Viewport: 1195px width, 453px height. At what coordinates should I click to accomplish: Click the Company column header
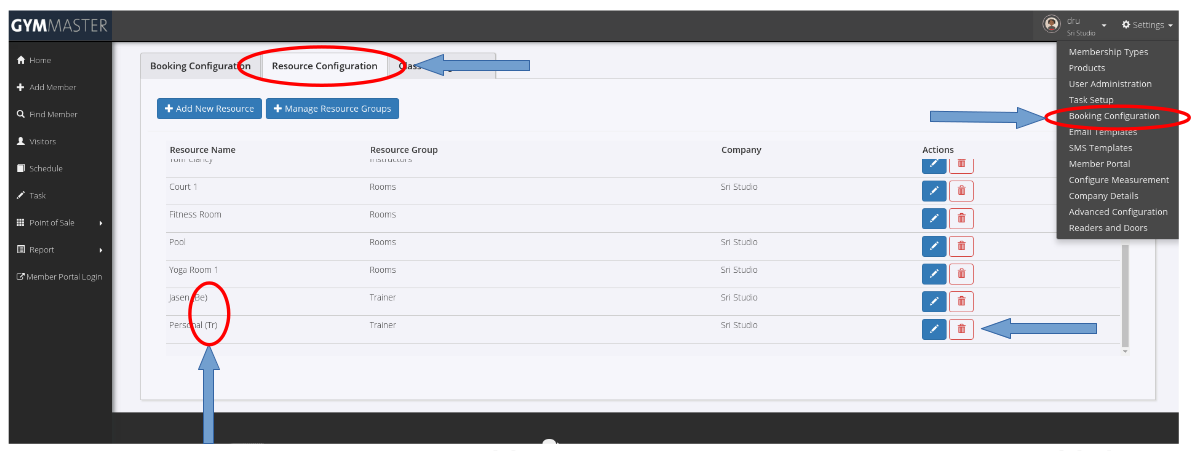click(741, 150)
